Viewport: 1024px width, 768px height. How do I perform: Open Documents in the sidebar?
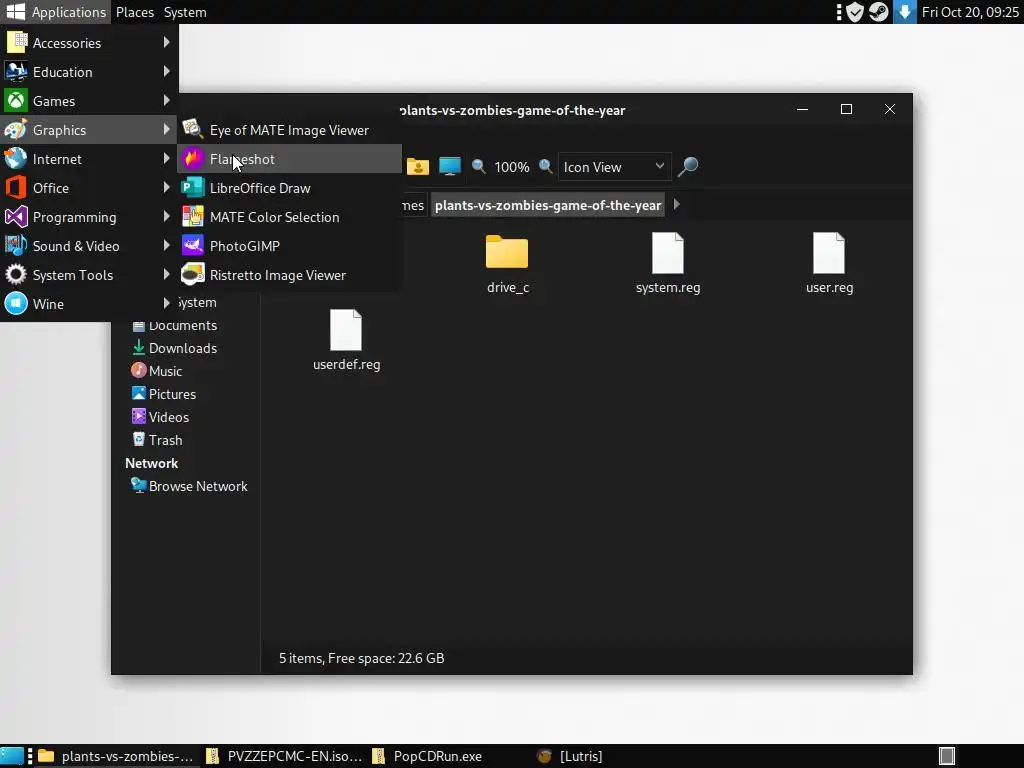coord(174,325)
